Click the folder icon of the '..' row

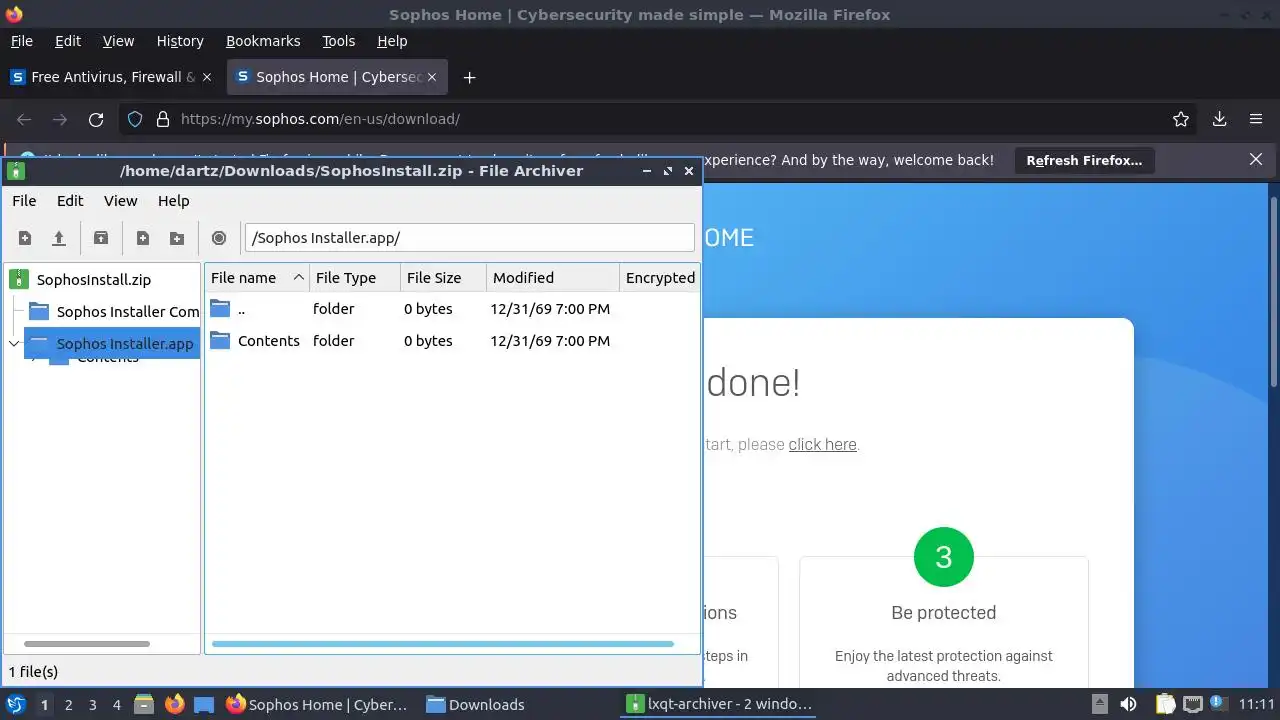[x=220, y=308]
